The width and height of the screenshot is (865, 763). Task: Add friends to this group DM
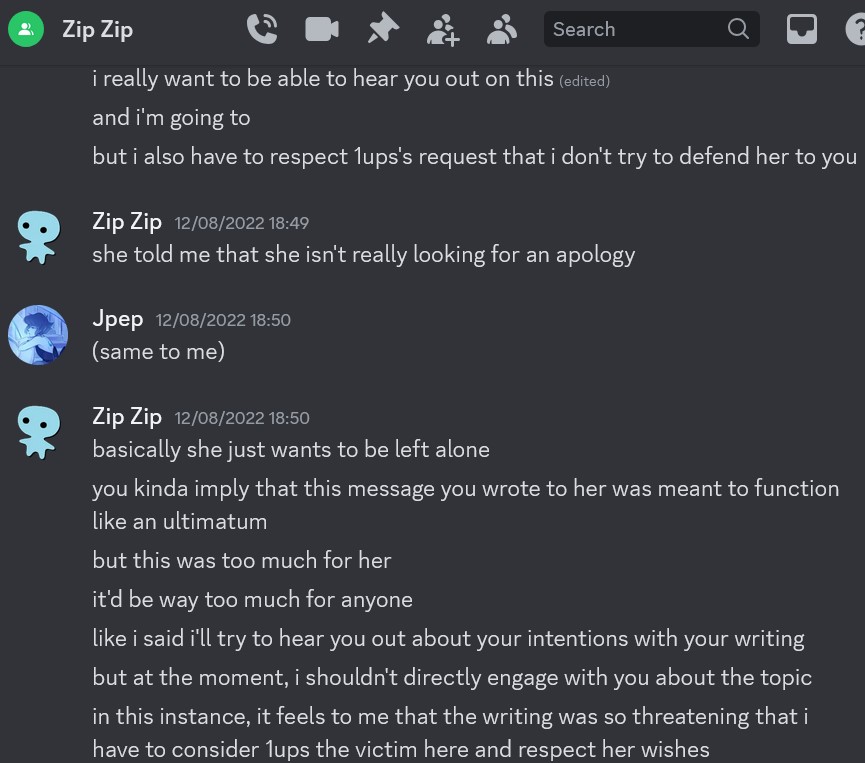(x=443, y=30)
